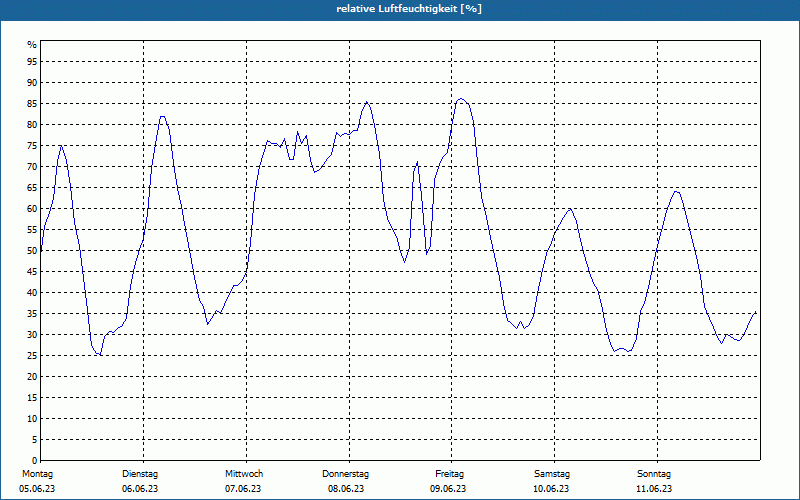
Task: Click the 15 value on the y-axis
Action: [x=32, y=397]
